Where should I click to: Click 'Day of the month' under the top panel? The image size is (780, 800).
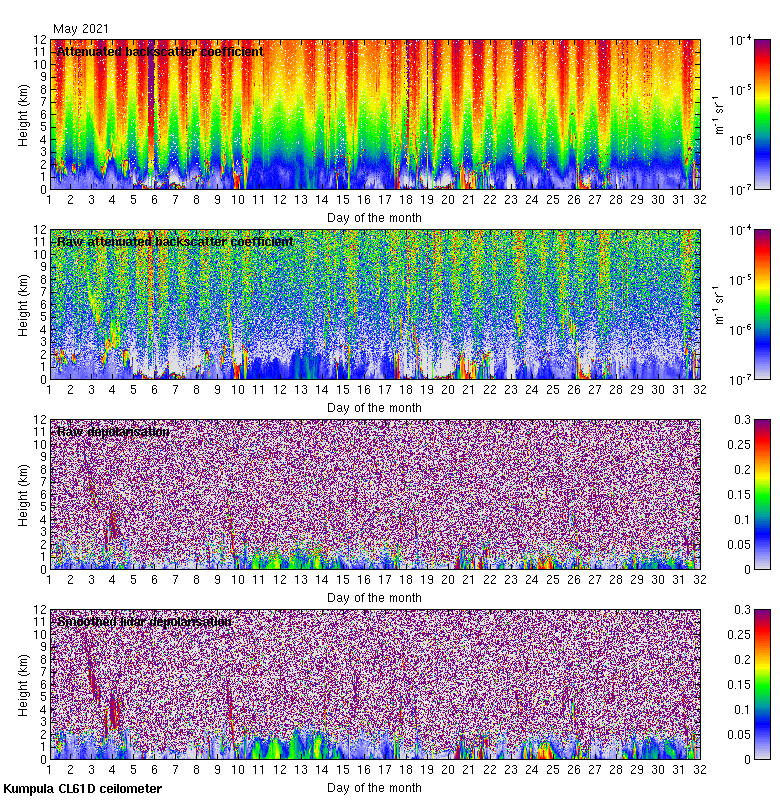point(374,218)
